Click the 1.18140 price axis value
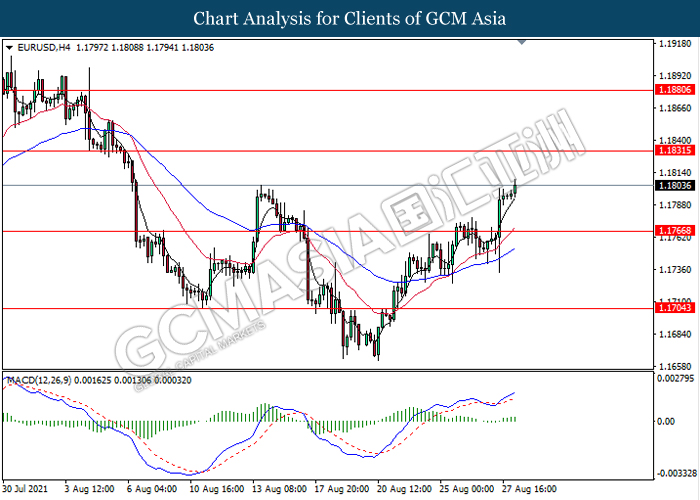 pos(675,173)
